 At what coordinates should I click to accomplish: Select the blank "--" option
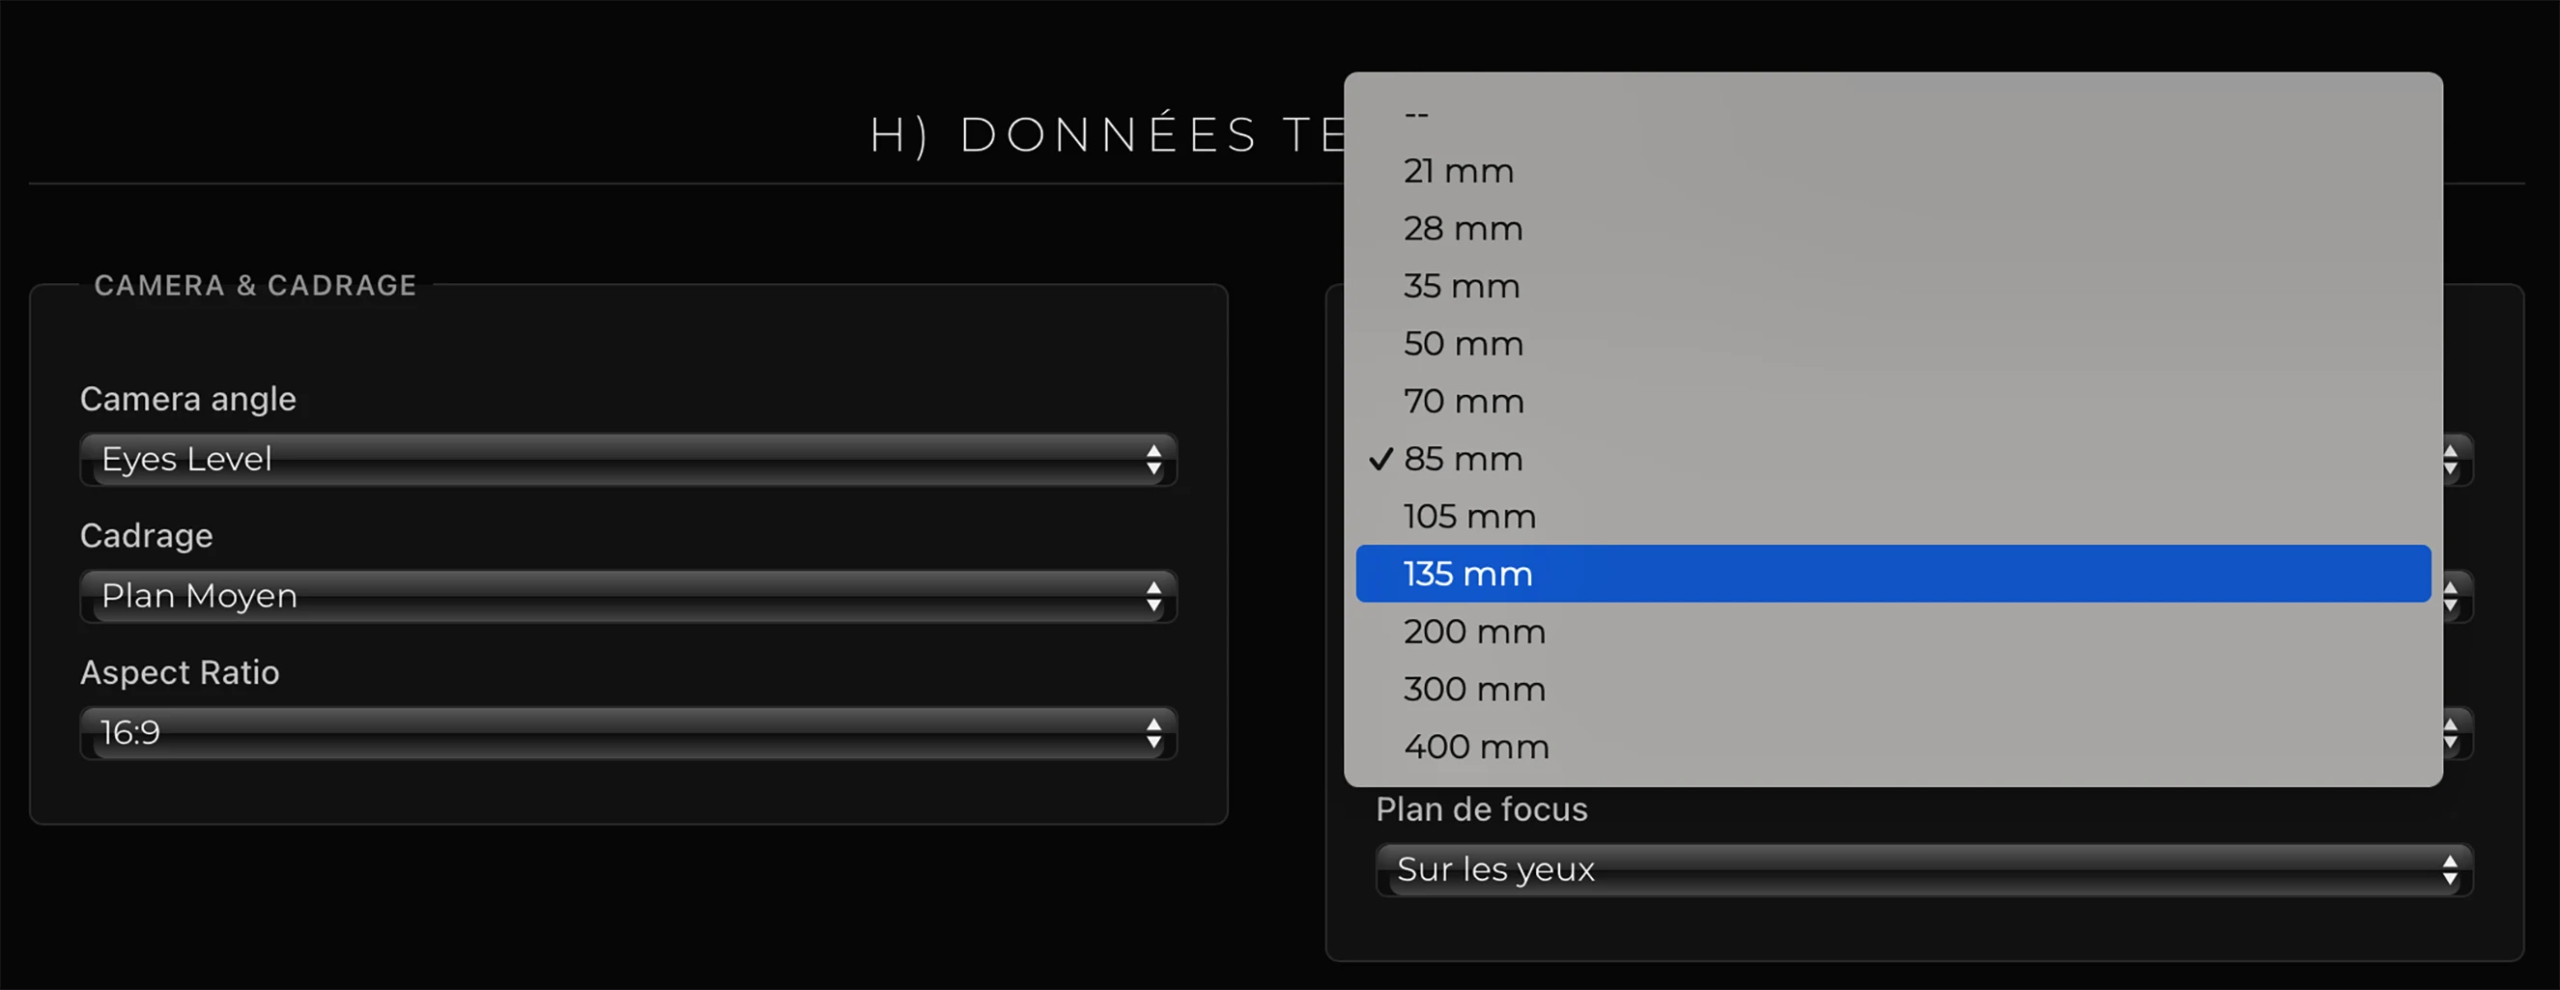click(x=1417, y=114)
